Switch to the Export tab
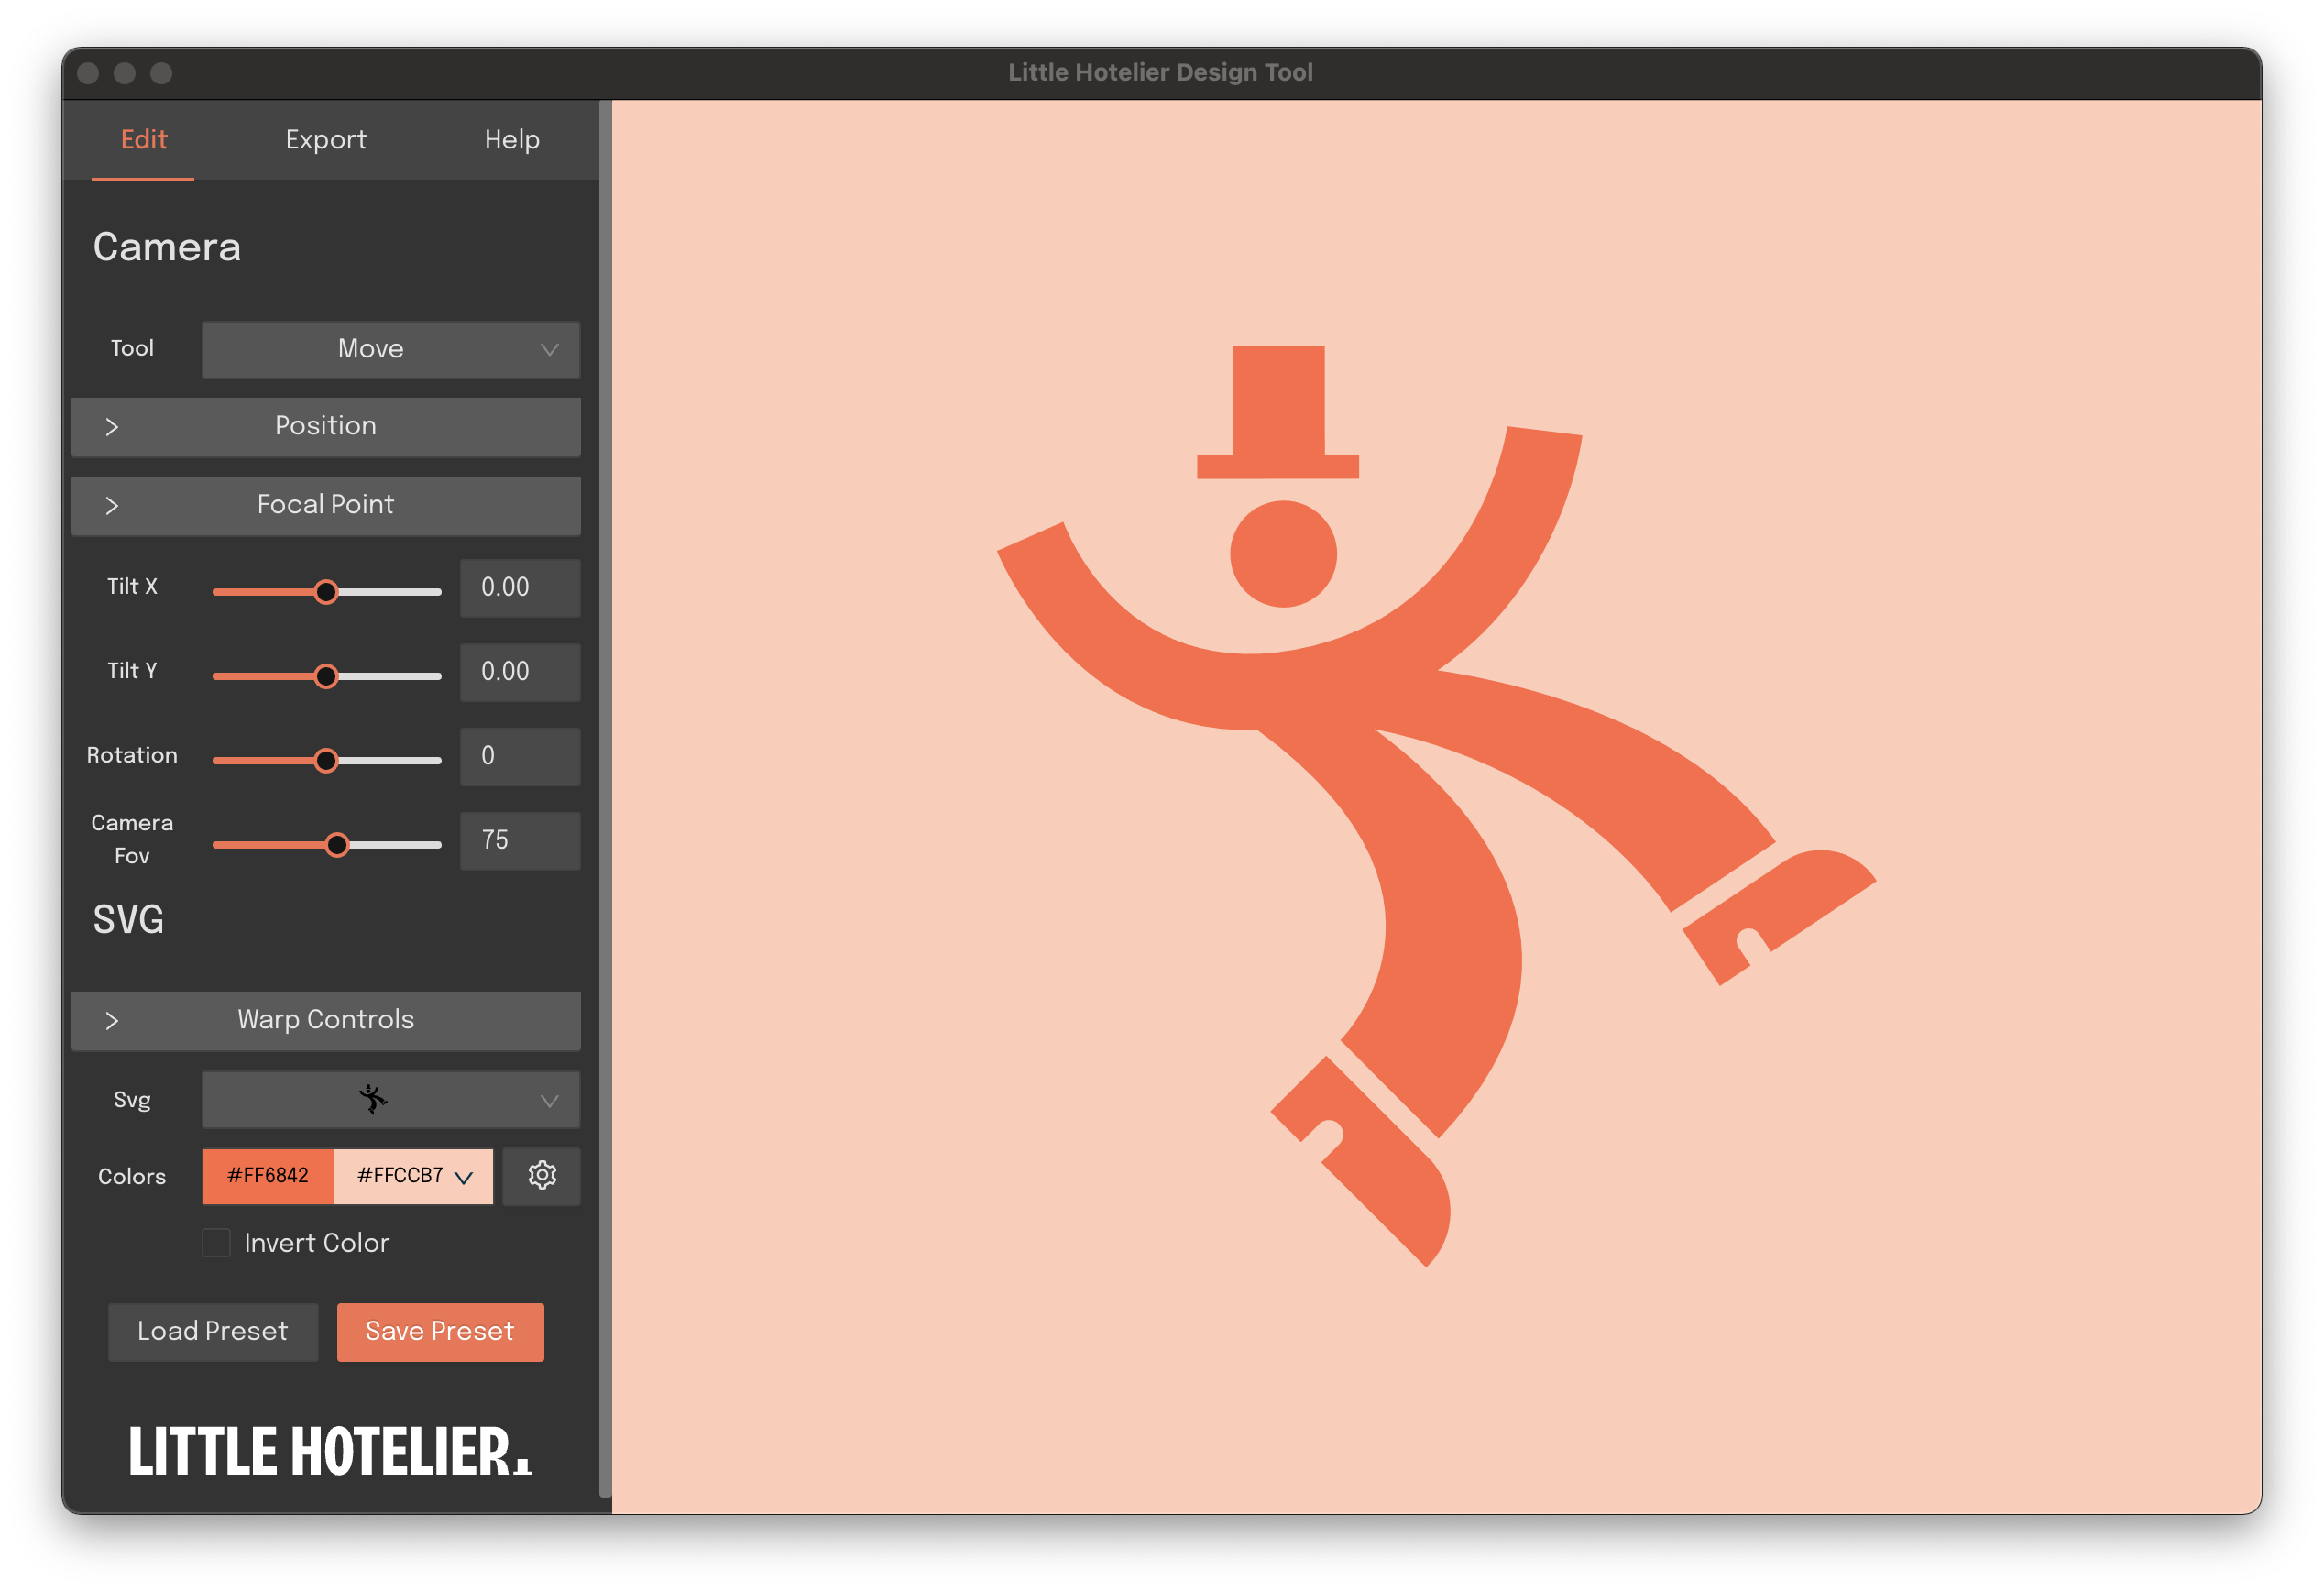Viewport: 2324px width, 1591px height. pos(326,140)
